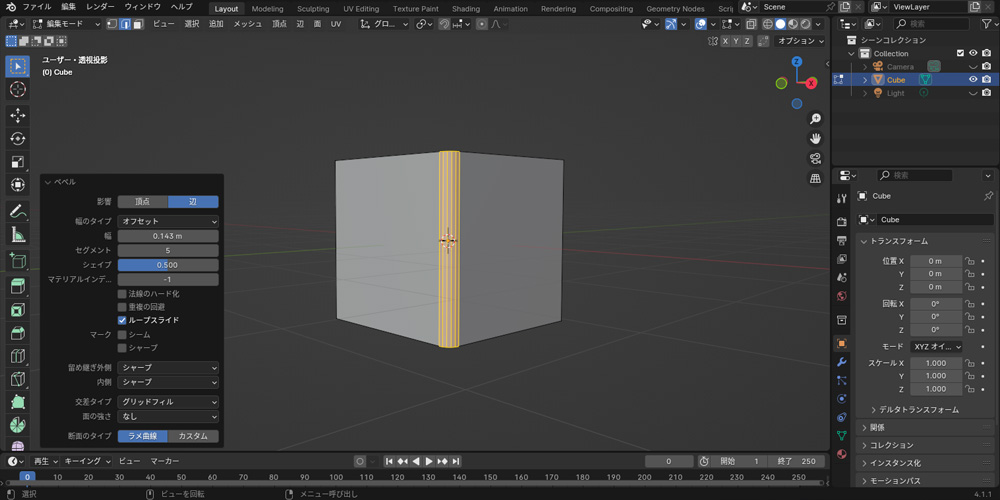Select 頂点 in bevel affect option
Screen dimensions: 1000x500
[x=143, y=202]
